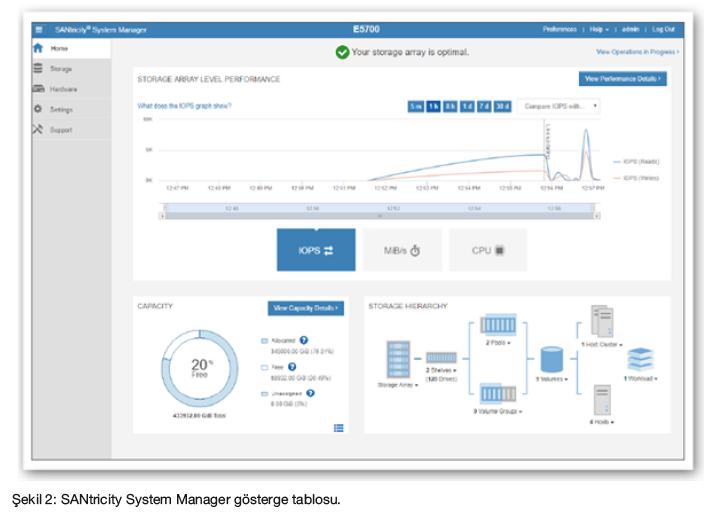Go to the Hardware section
This screenshot has width=715, height=514.
[x=63, y=89]
